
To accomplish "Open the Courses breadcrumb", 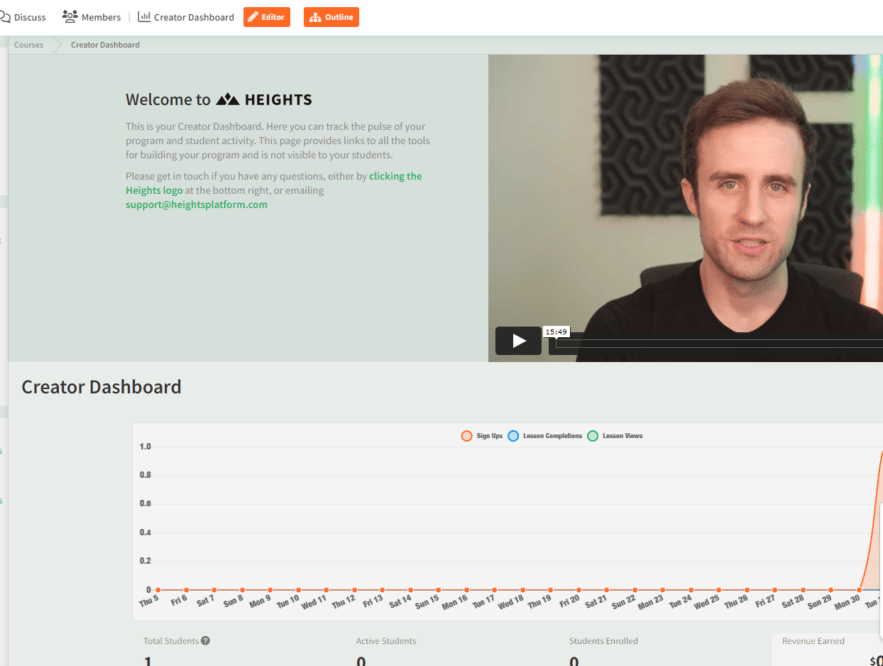I will click(28, 44).
